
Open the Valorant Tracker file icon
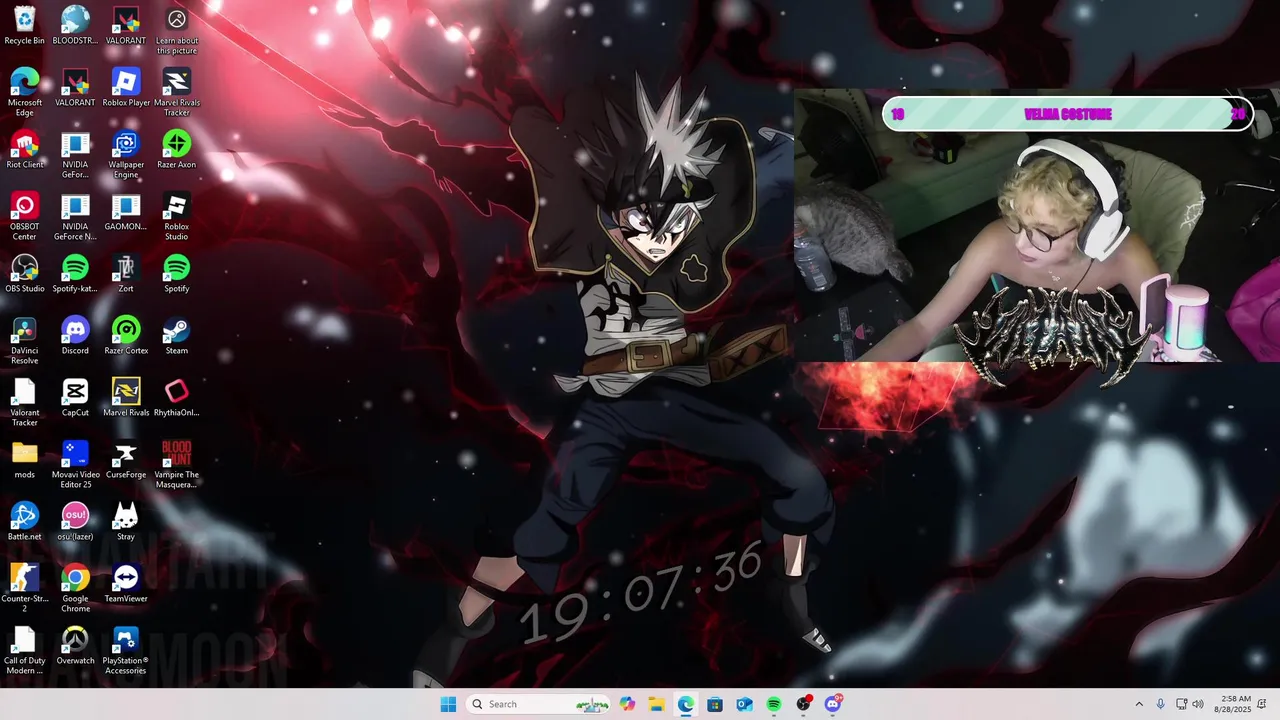(x=24, y=403)
